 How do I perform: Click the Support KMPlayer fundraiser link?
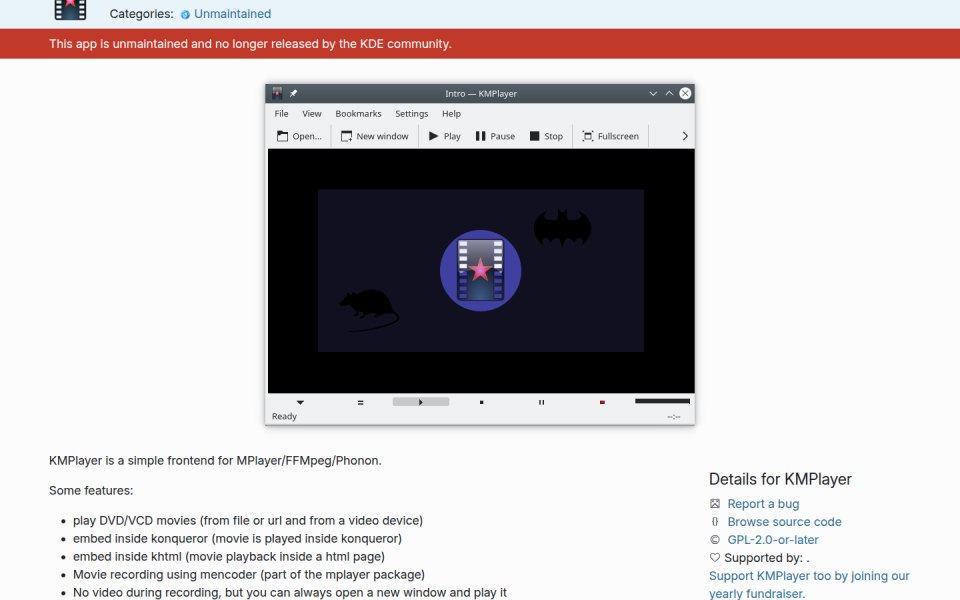pos(809,585)
